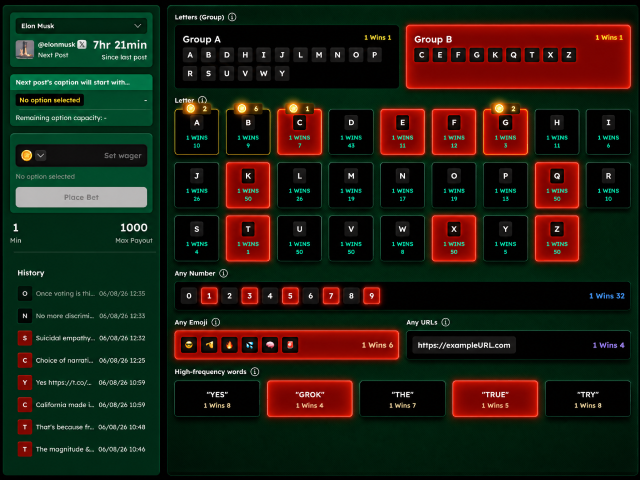Open history entry 'Yes https://t.co/...'
Image resolution: width=640 pixels, height=480 pixels.
(81, 382)
